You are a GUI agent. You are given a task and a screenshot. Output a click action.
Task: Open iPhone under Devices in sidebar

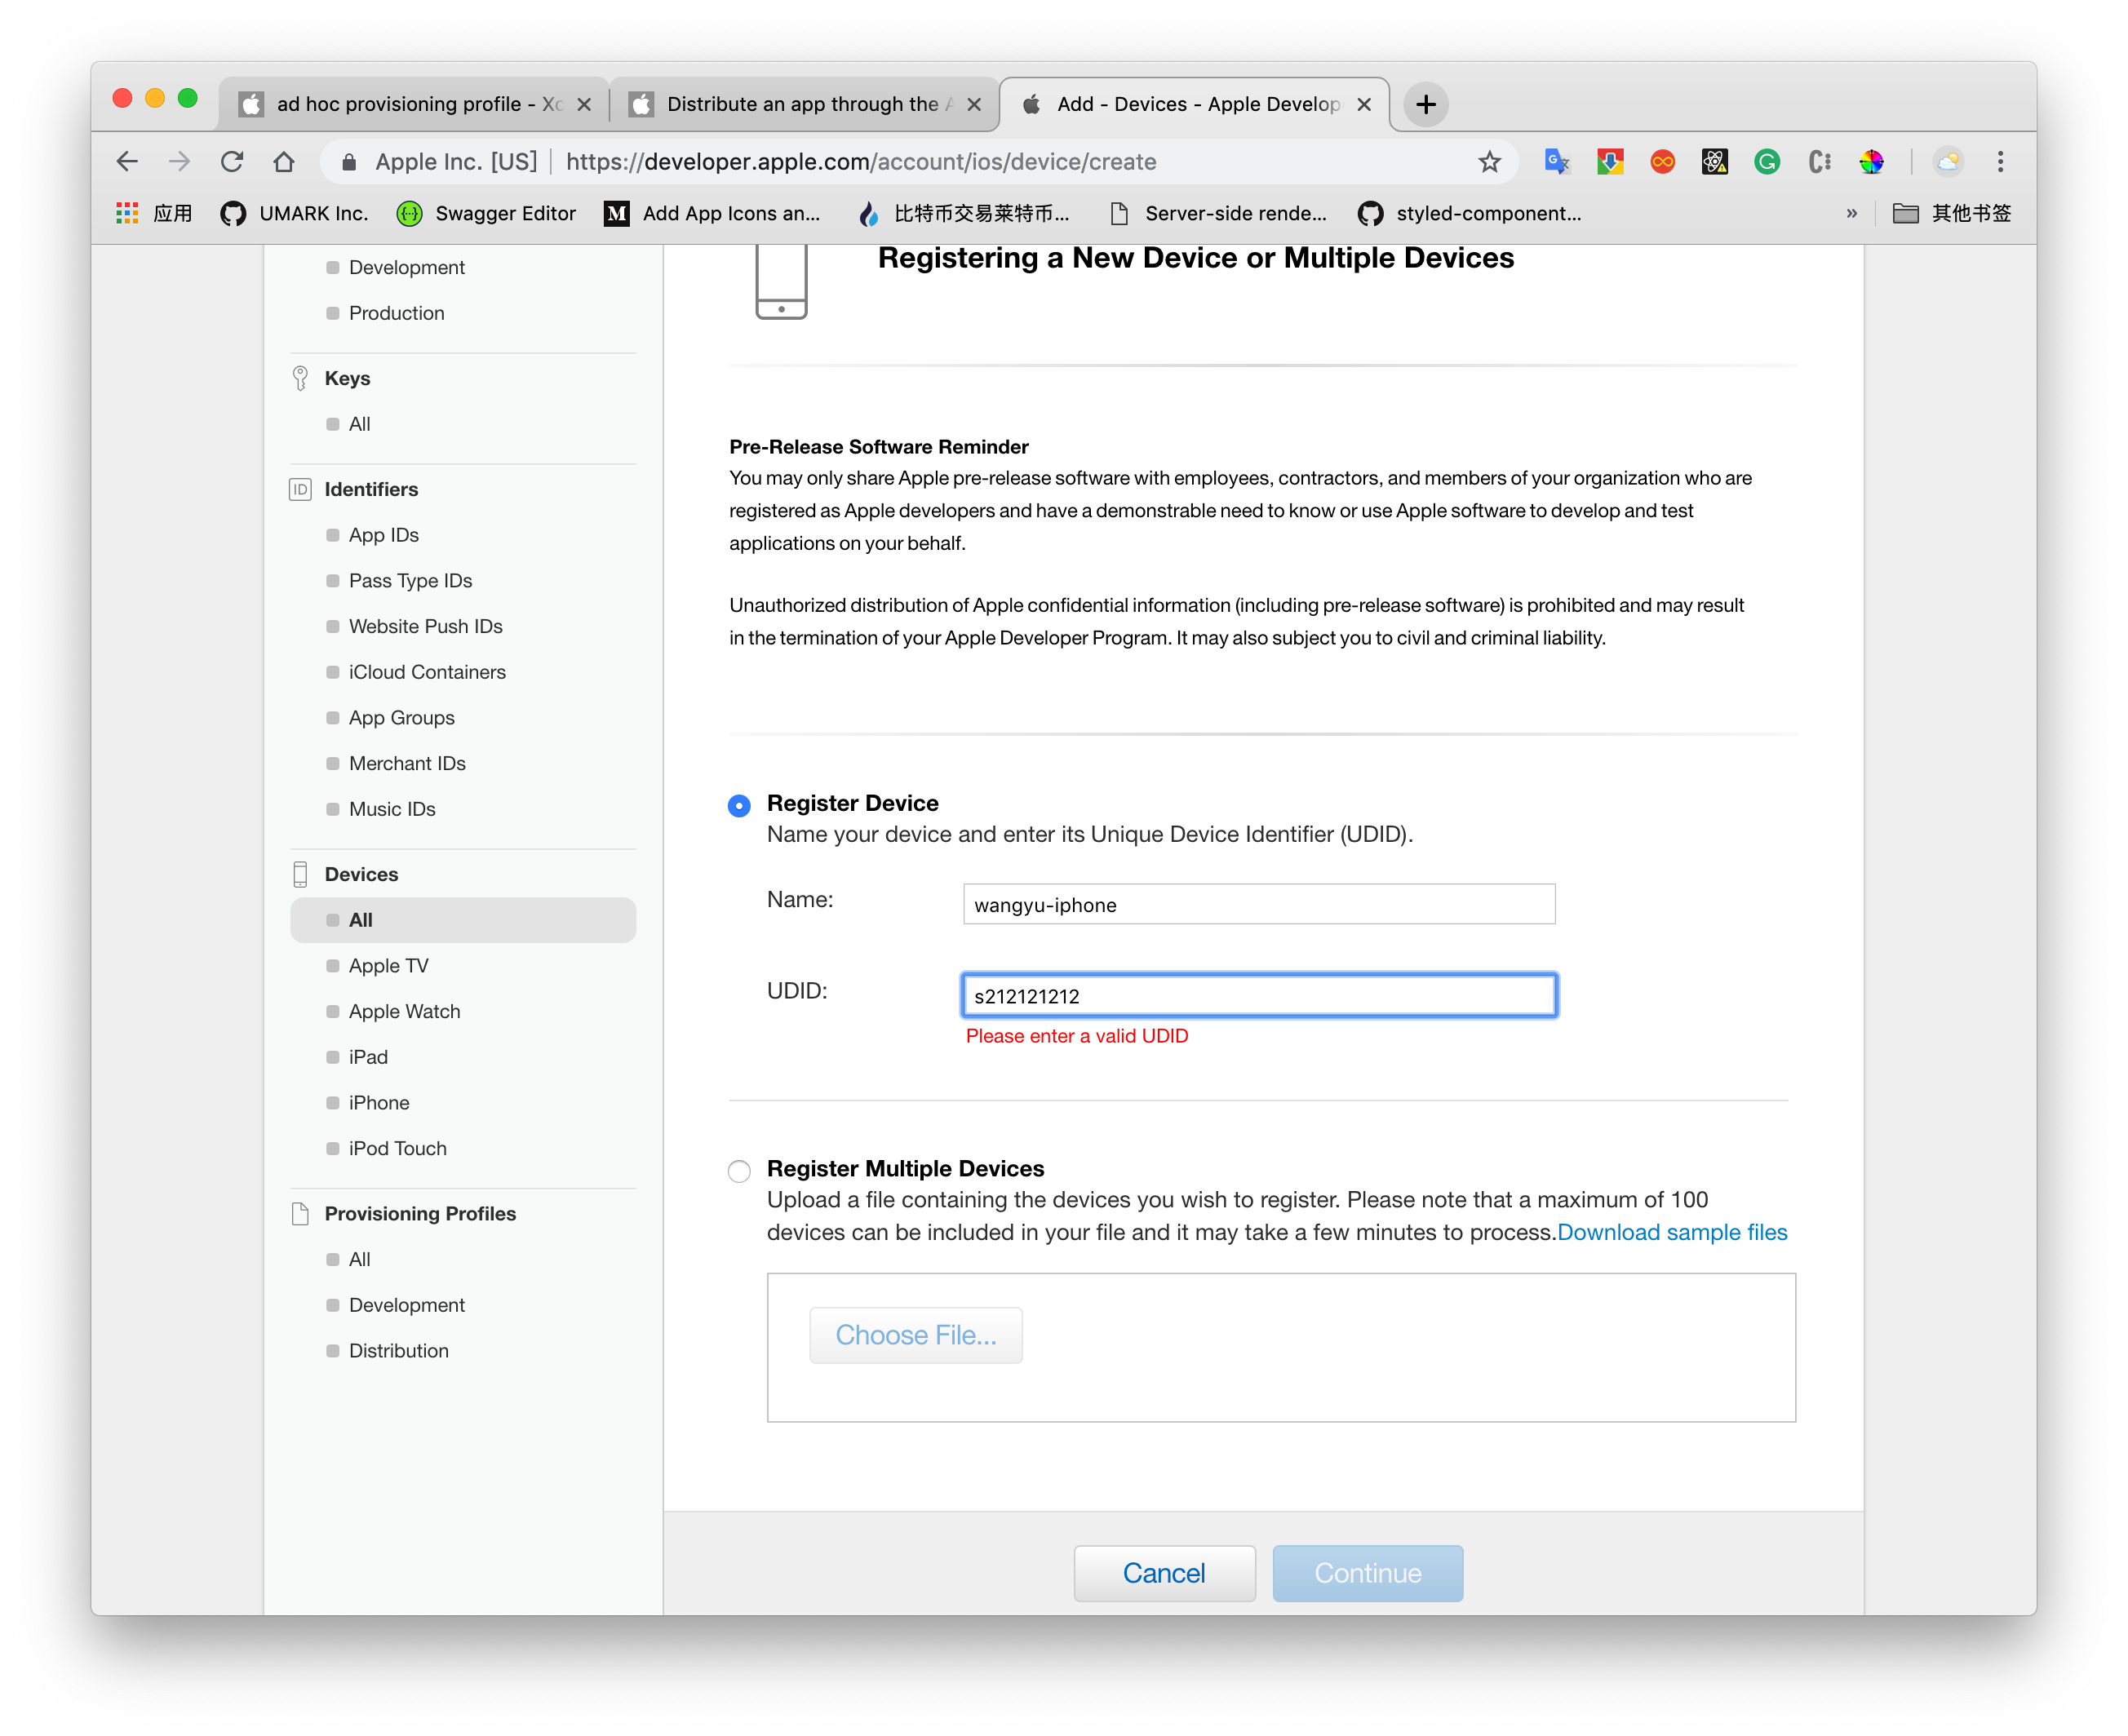(379, 1102)
